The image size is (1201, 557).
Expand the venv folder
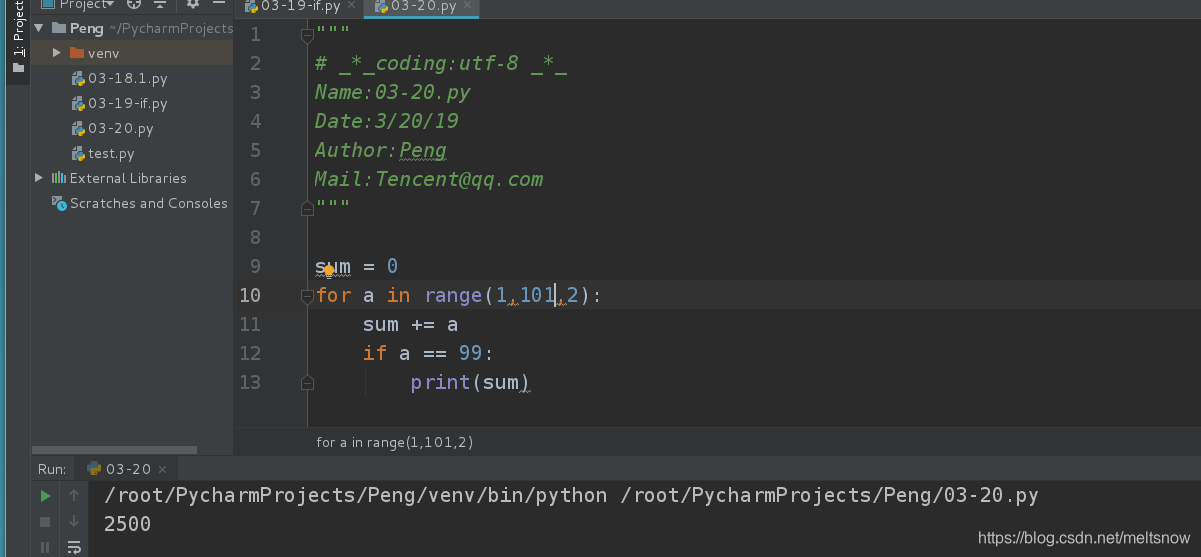(58, 53)
